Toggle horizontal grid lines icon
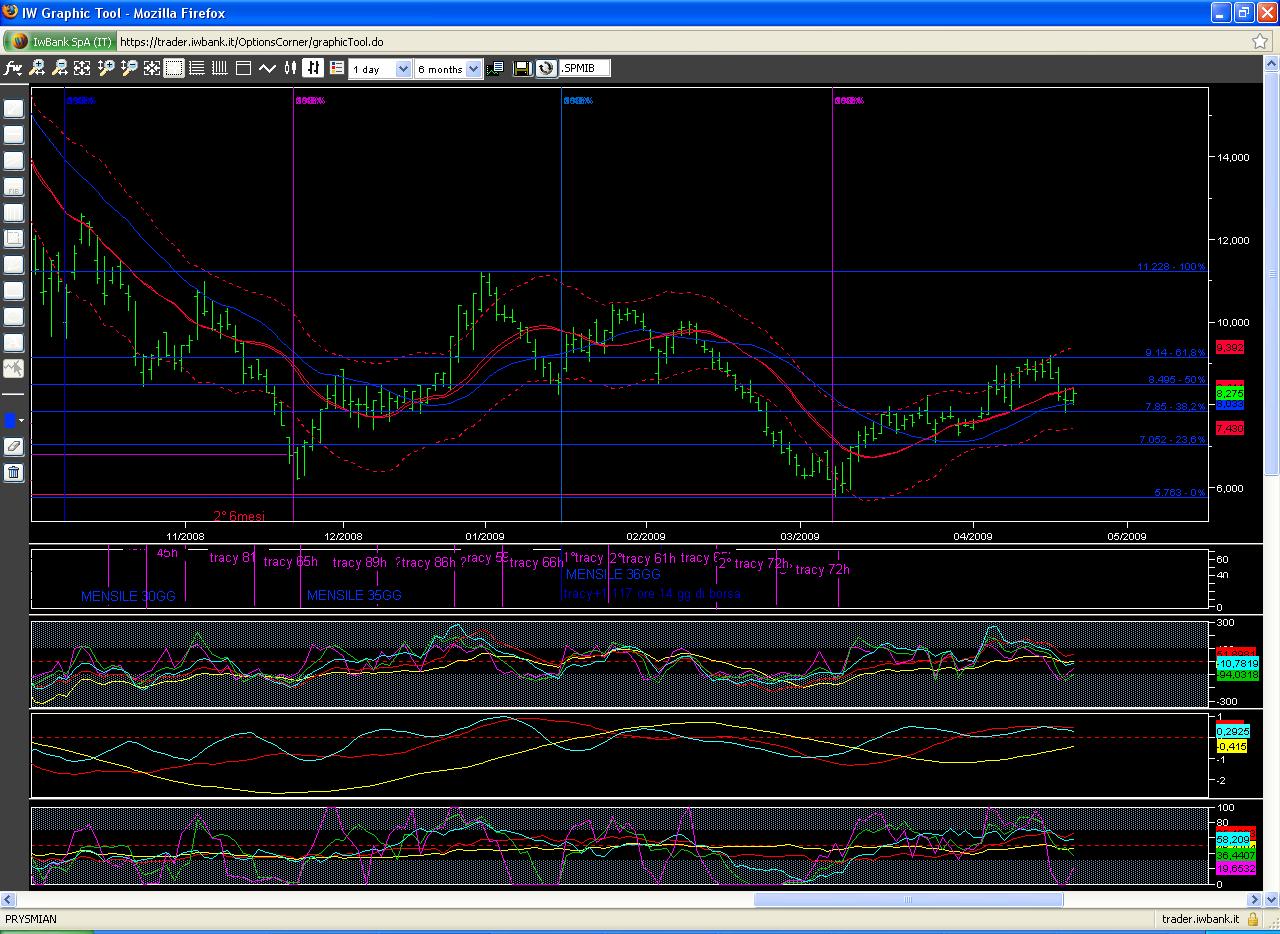1280x934 pixels. pos(197,68)
